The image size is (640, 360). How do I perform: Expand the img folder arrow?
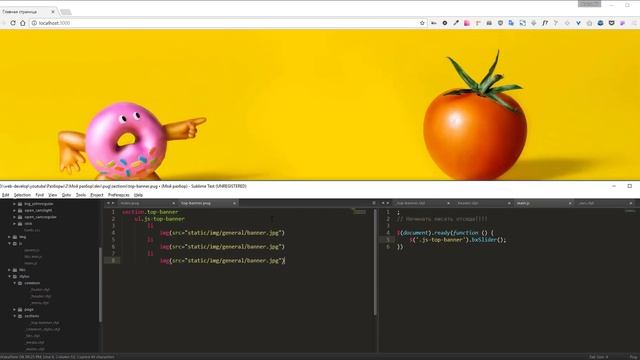(x=9, y=237)
